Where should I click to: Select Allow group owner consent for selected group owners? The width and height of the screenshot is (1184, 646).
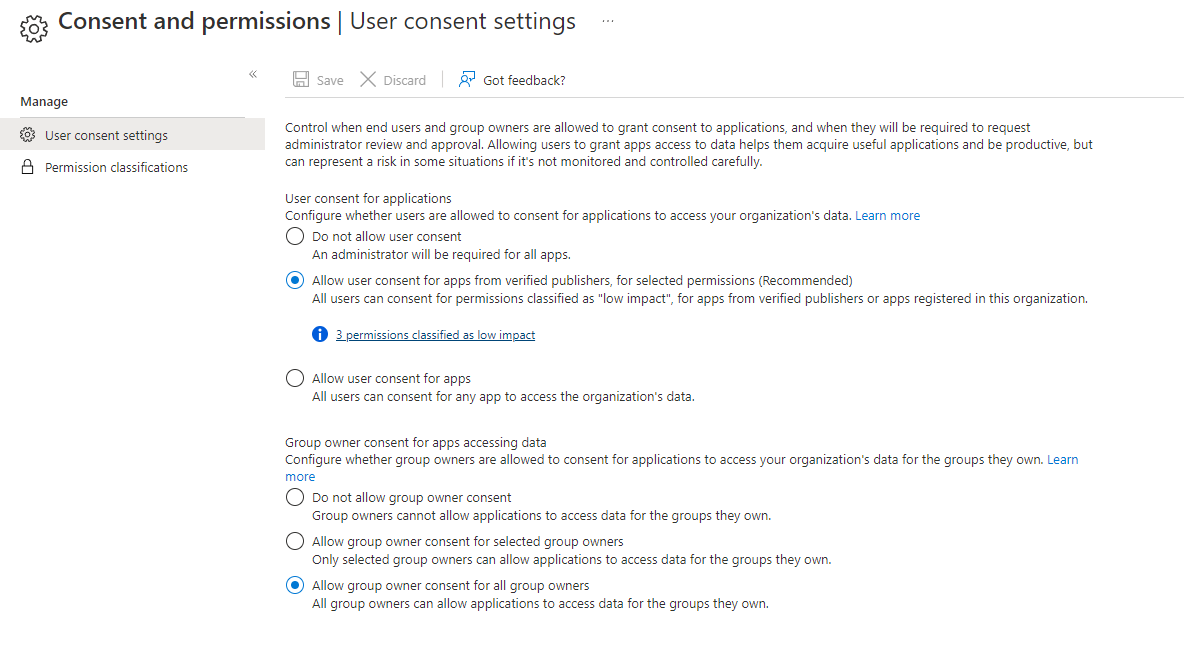(x=295, y=541)
